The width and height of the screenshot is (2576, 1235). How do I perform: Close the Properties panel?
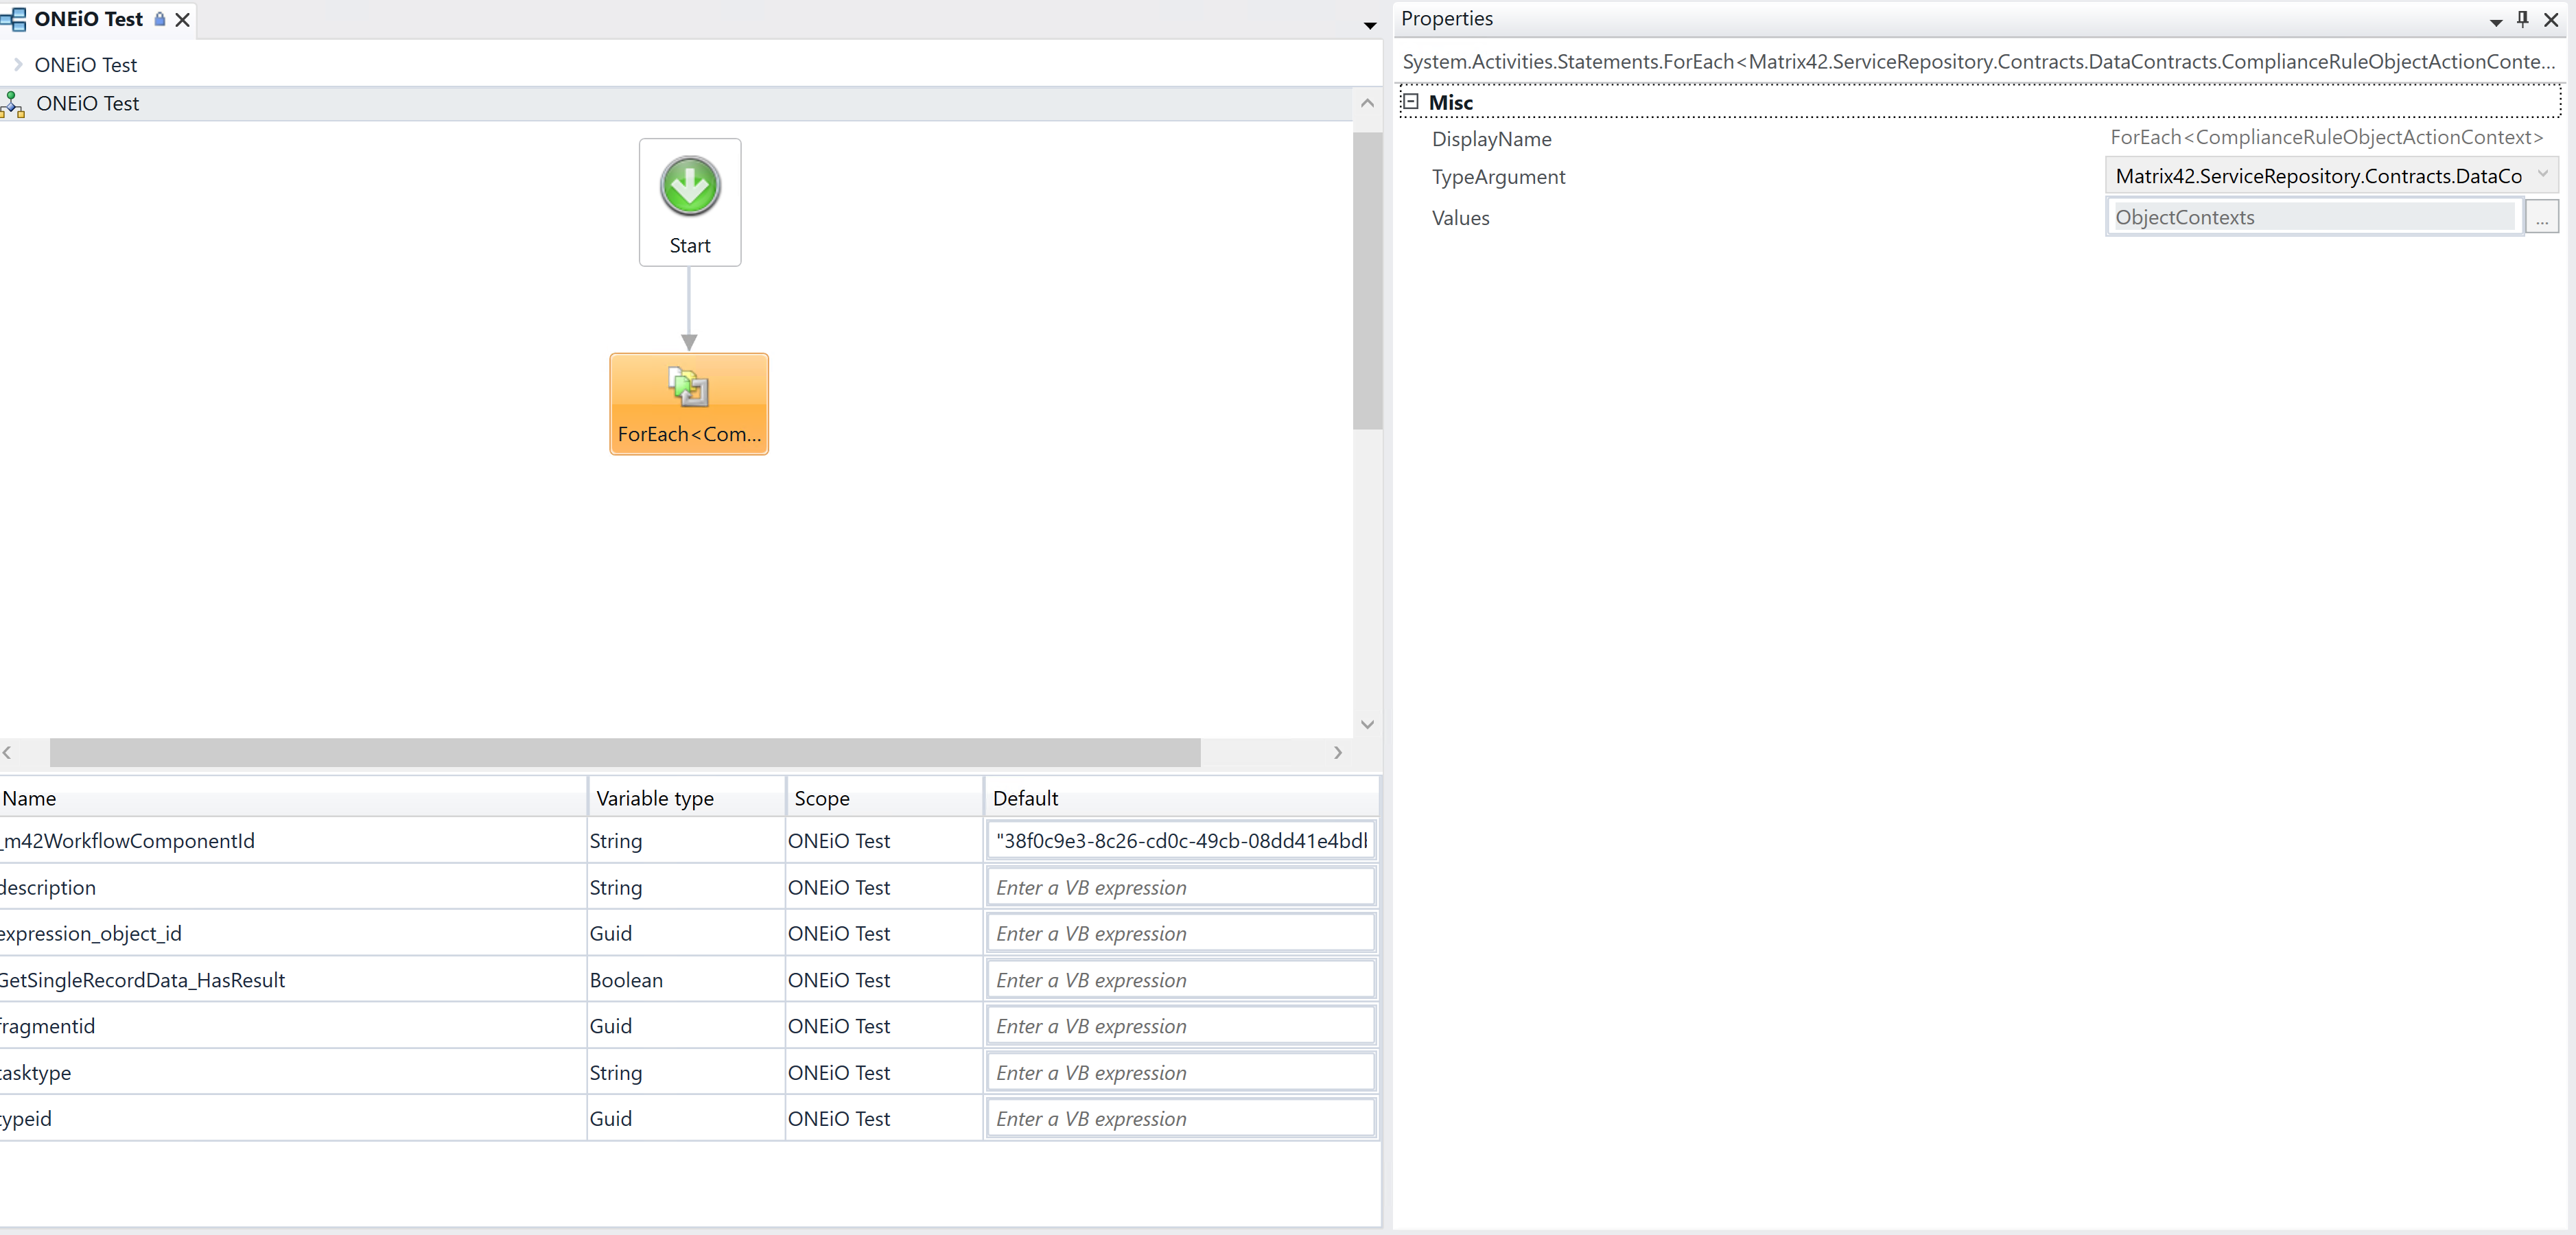point(2551,19)
